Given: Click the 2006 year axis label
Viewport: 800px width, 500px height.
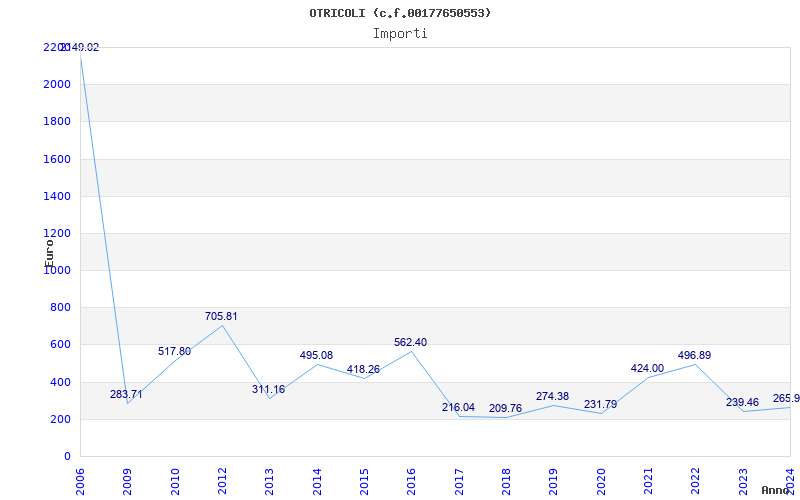Looking at the screenshot, I should pos(80,482).
